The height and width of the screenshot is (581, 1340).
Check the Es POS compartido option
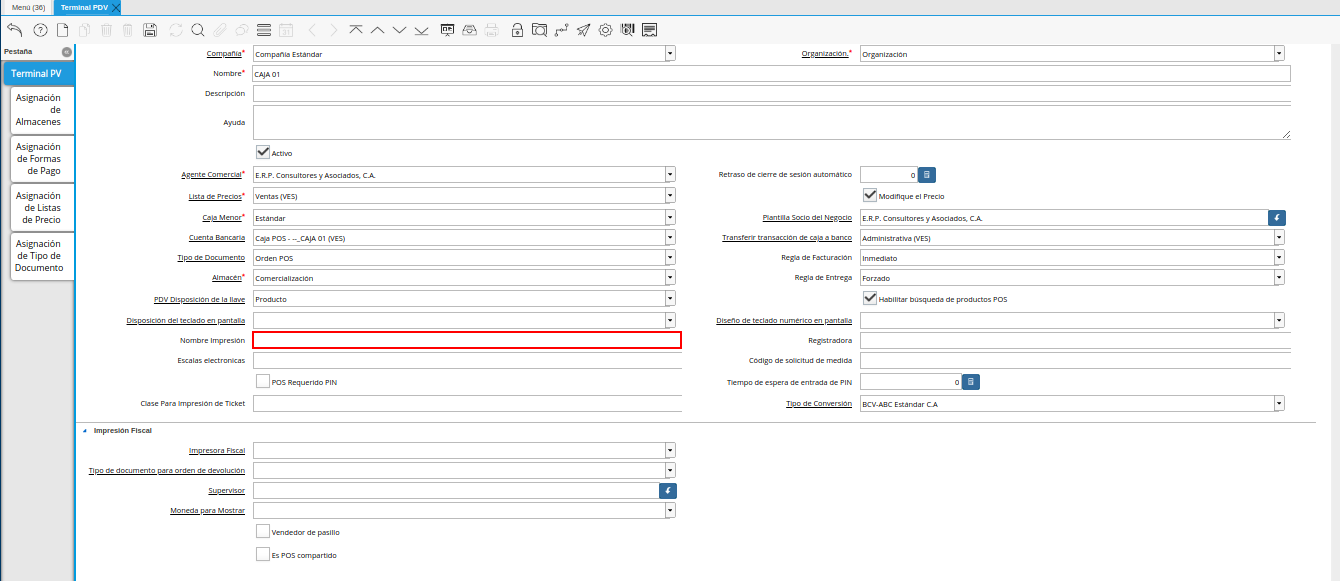click(263, 554)
